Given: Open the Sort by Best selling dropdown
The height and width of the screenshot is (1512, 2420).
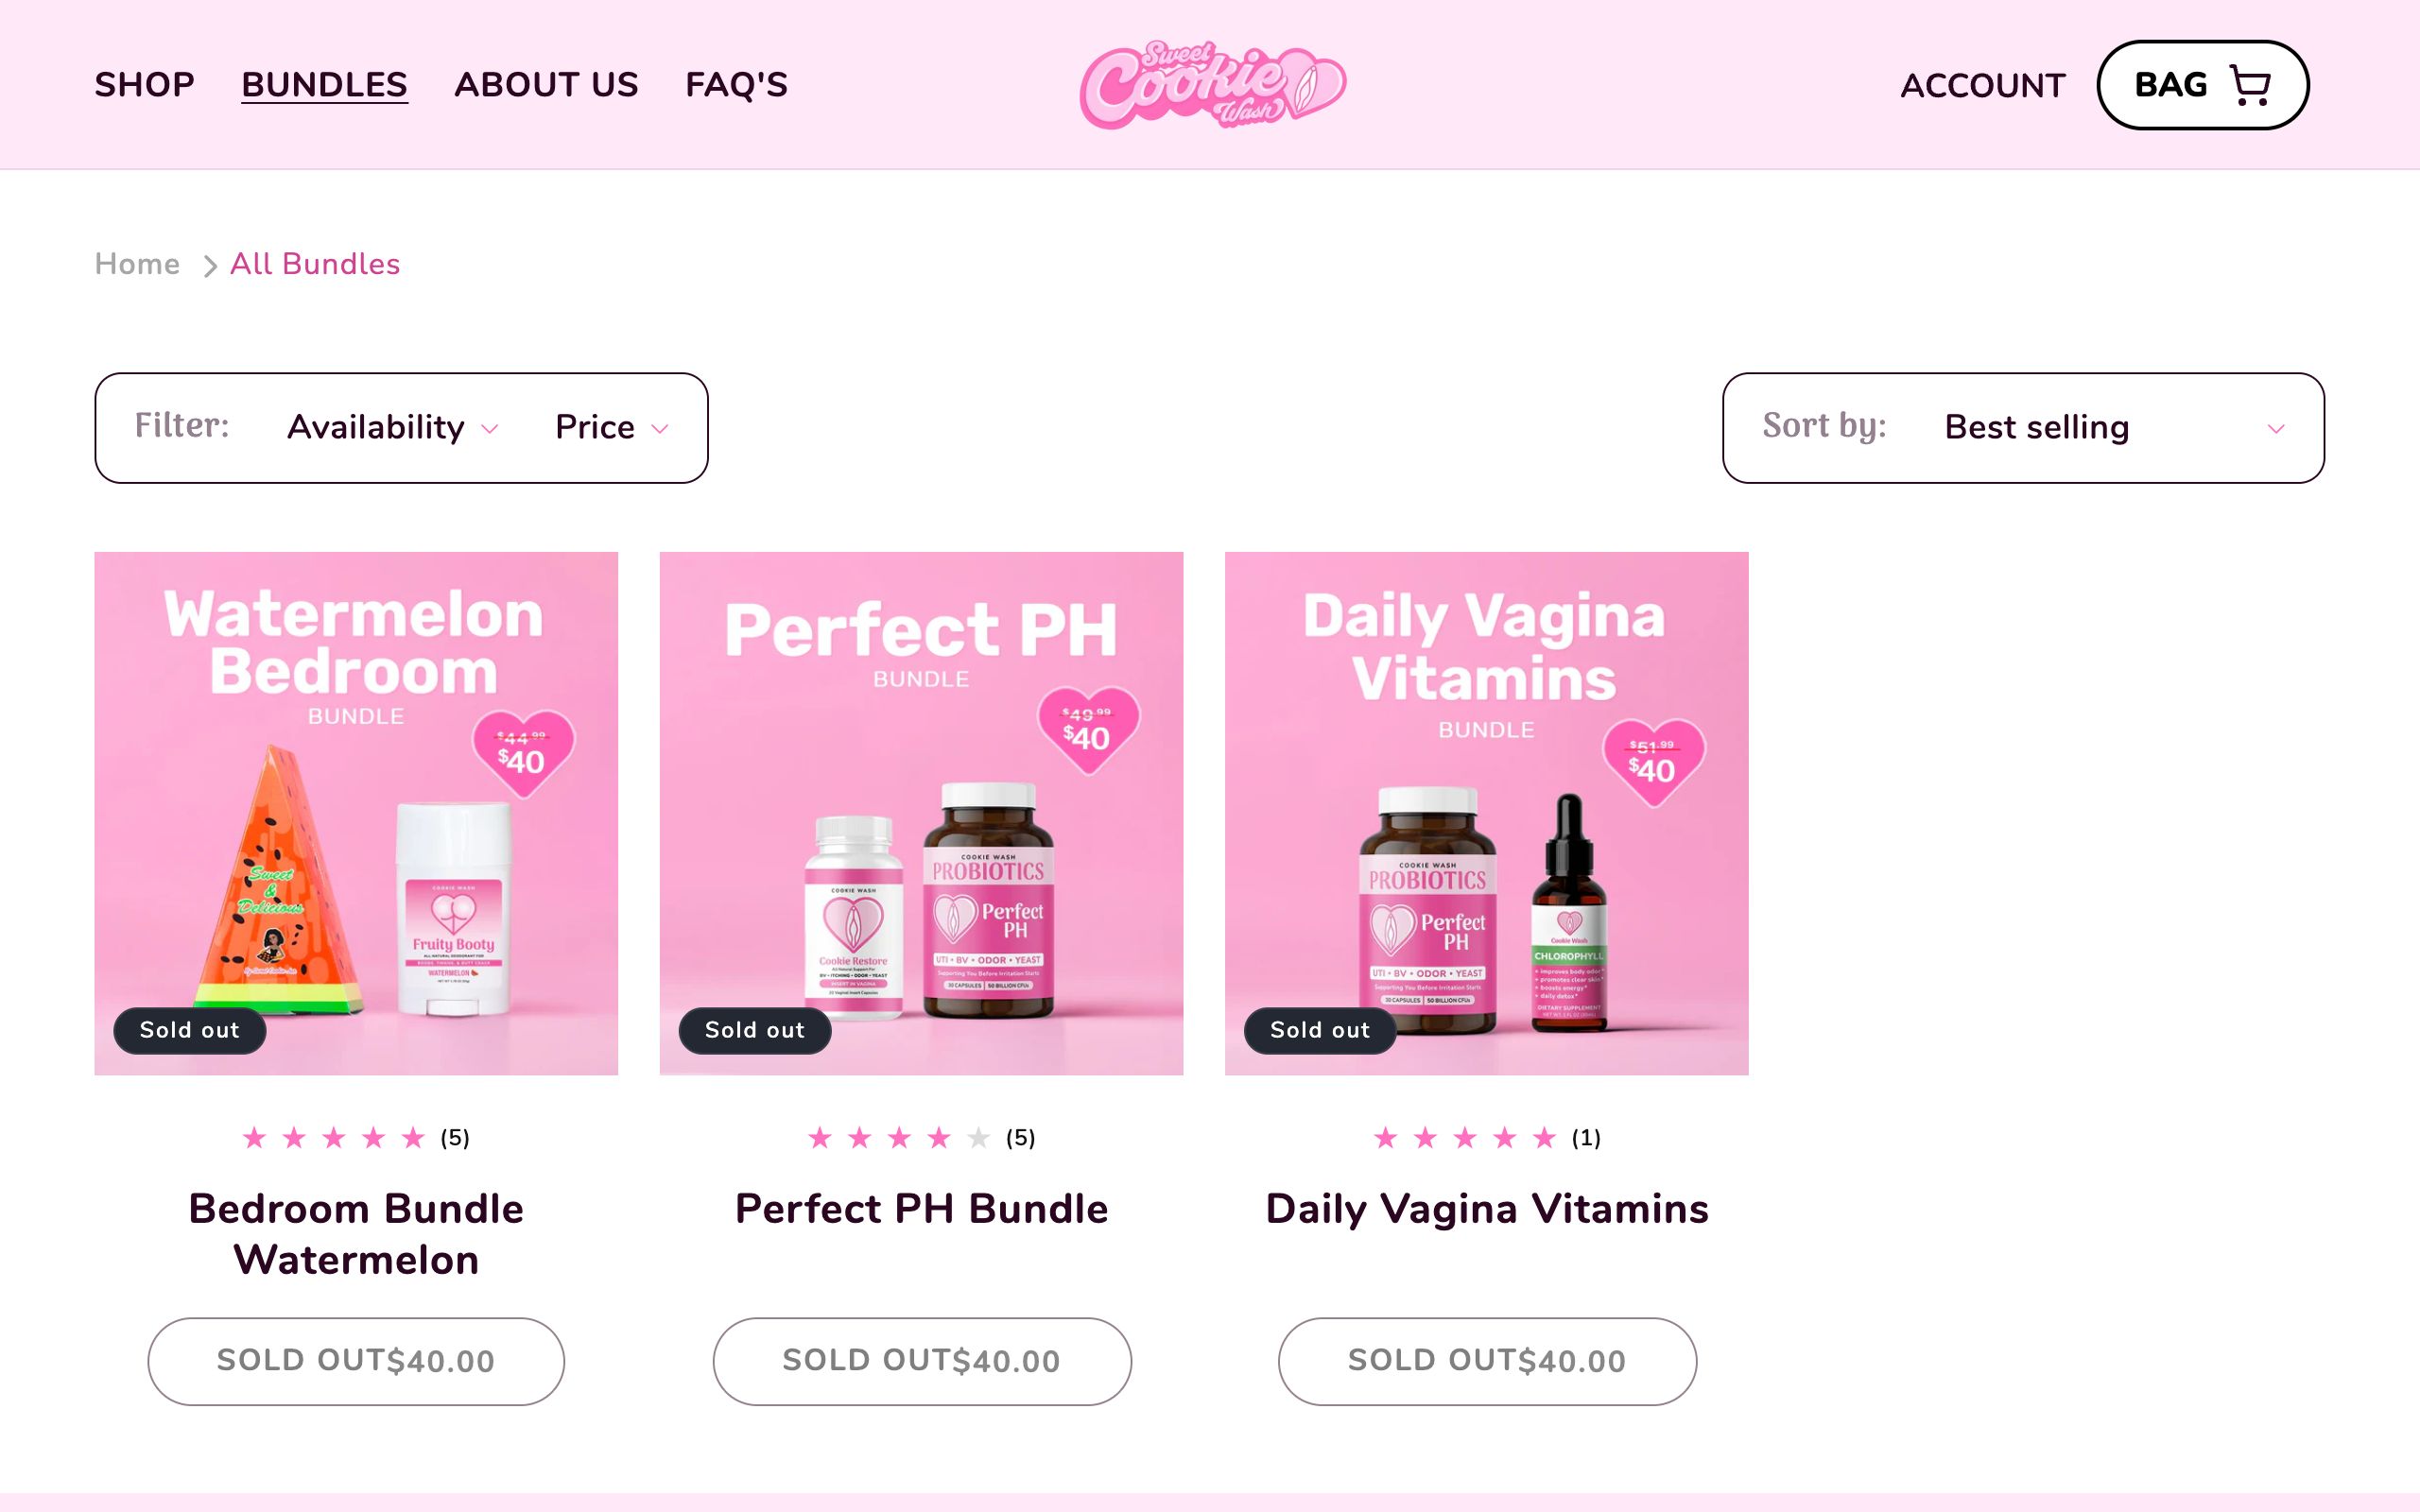Looking at the screenshot, I should pyautogui.click(x=2023, y=428).
